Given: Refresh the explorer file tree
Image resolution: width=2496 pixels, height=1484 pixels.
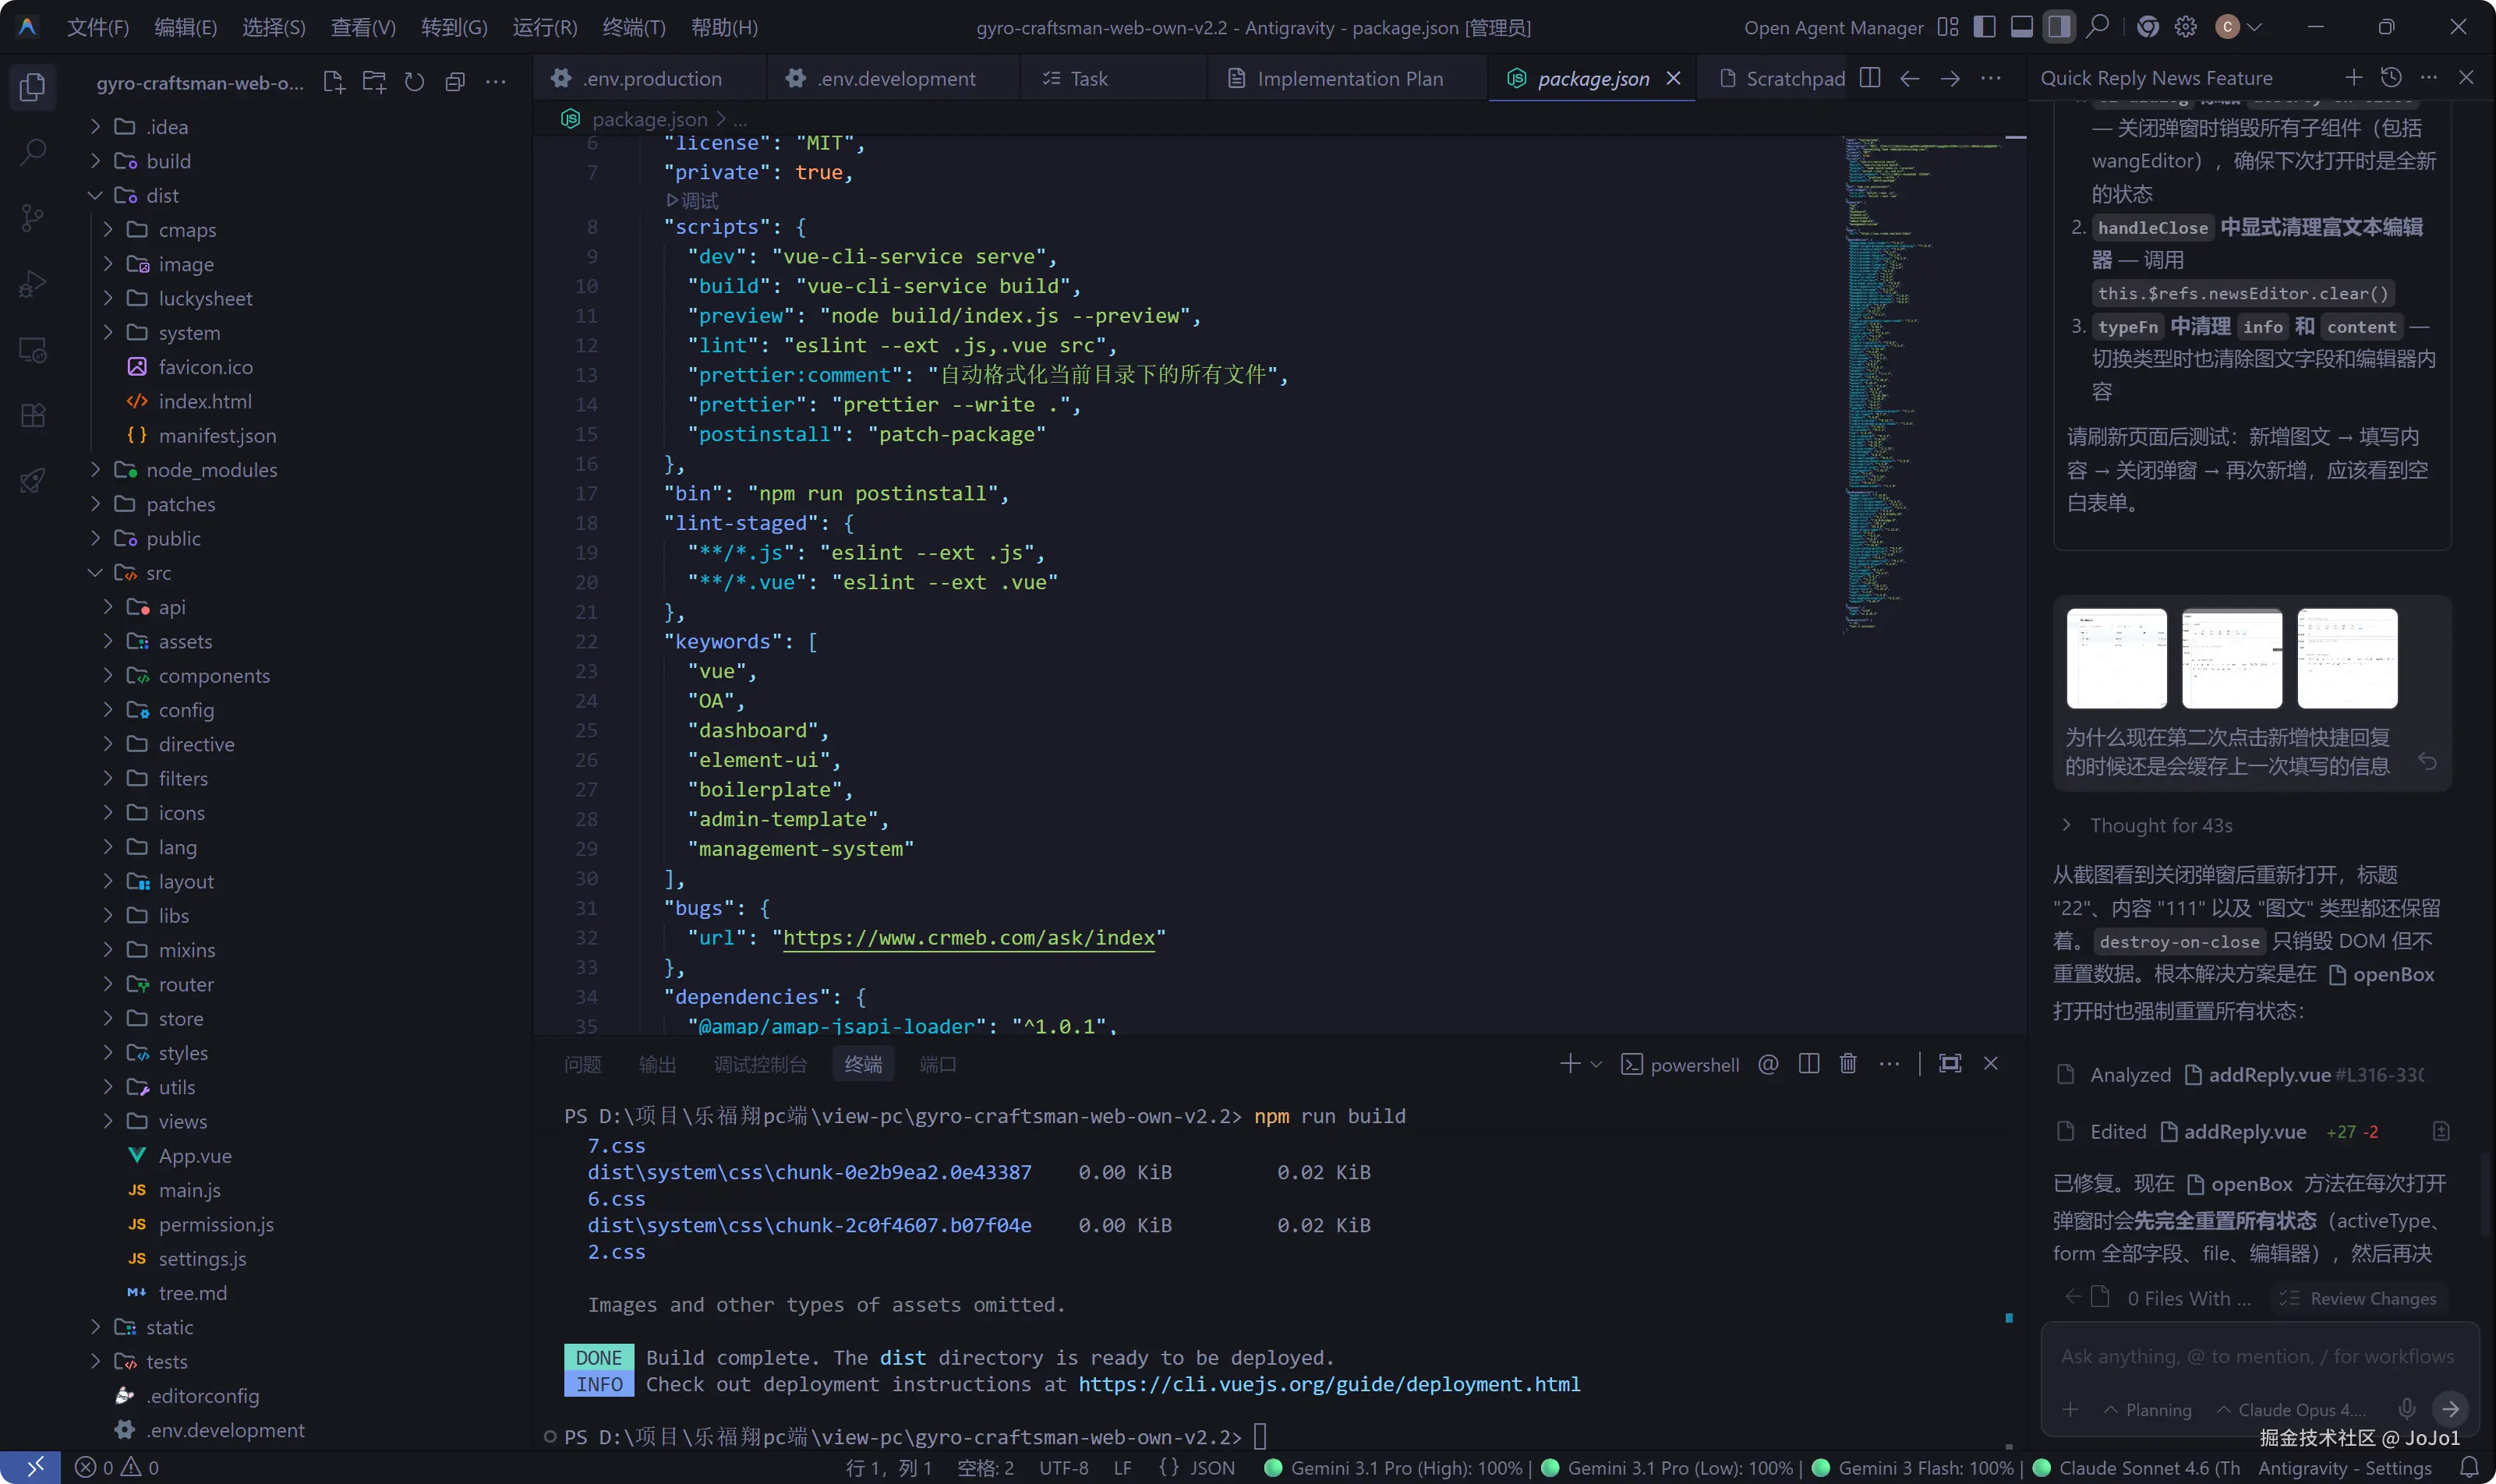Looking at the screenshot, I should tap(414, 82).
